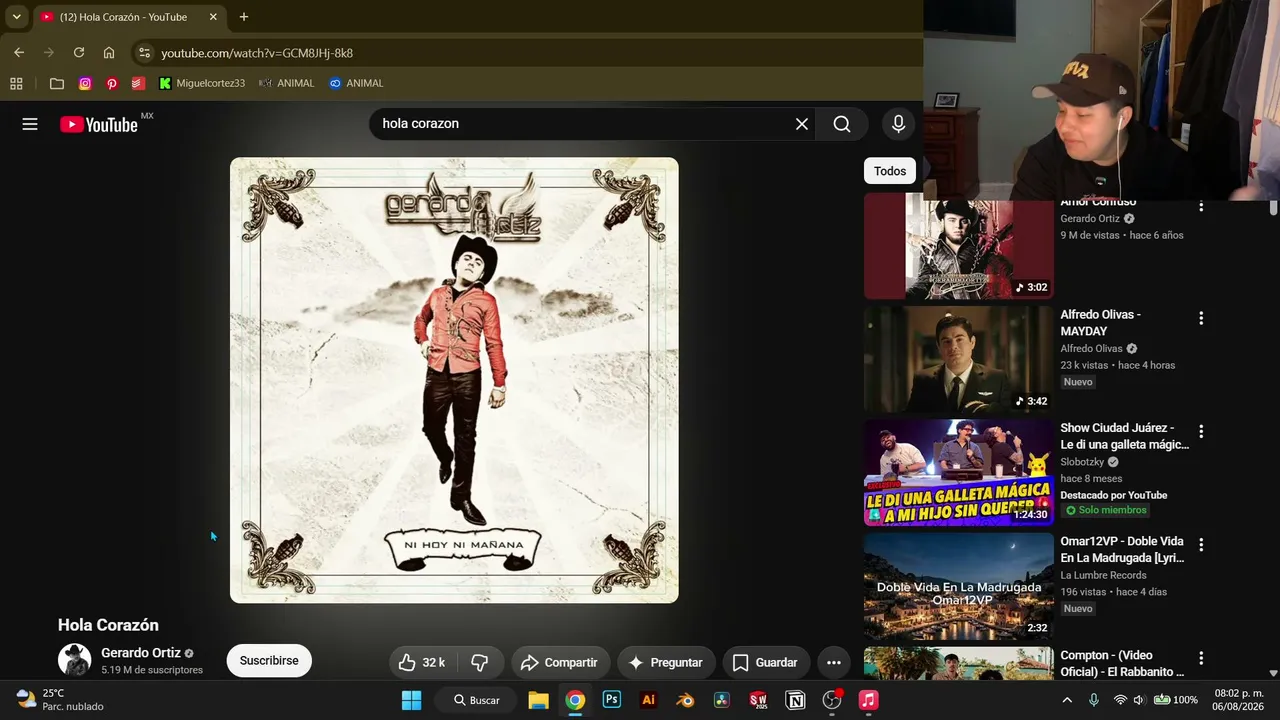The height and width of the screenshot is (720, 1280).
Task: Open the Wi-Fi network icon in tray
Action: click(1120, 700)
